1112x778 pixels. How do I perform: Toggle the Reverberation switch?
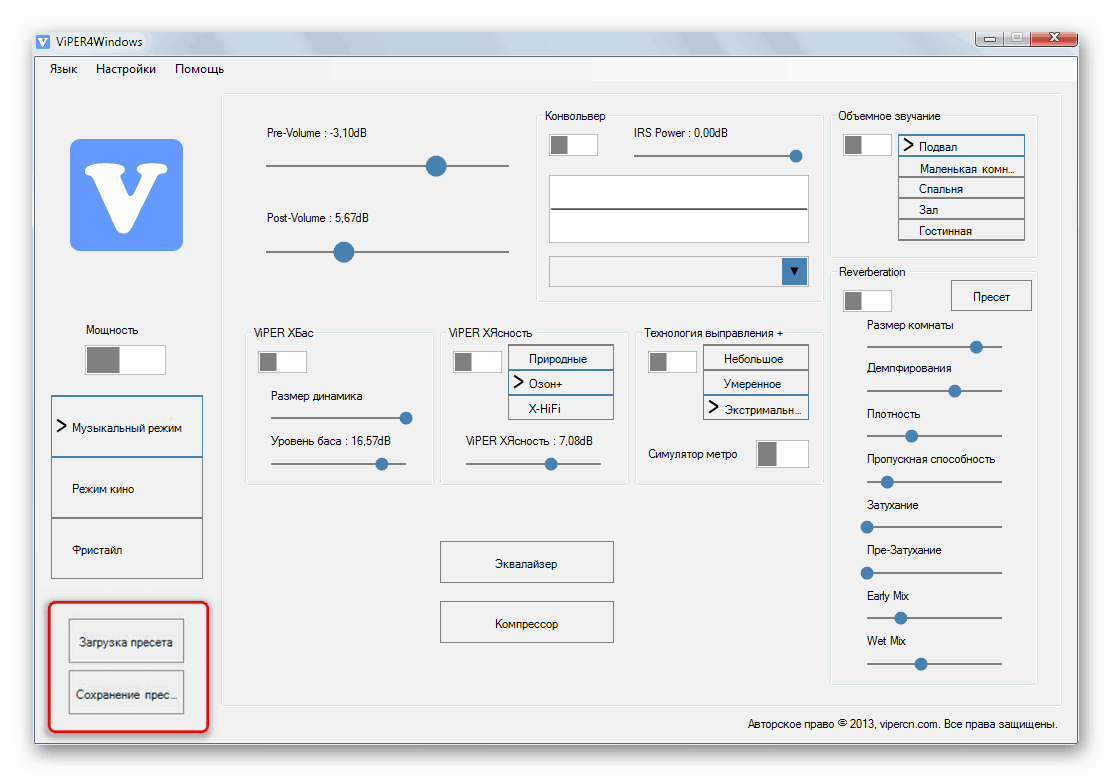867,301
